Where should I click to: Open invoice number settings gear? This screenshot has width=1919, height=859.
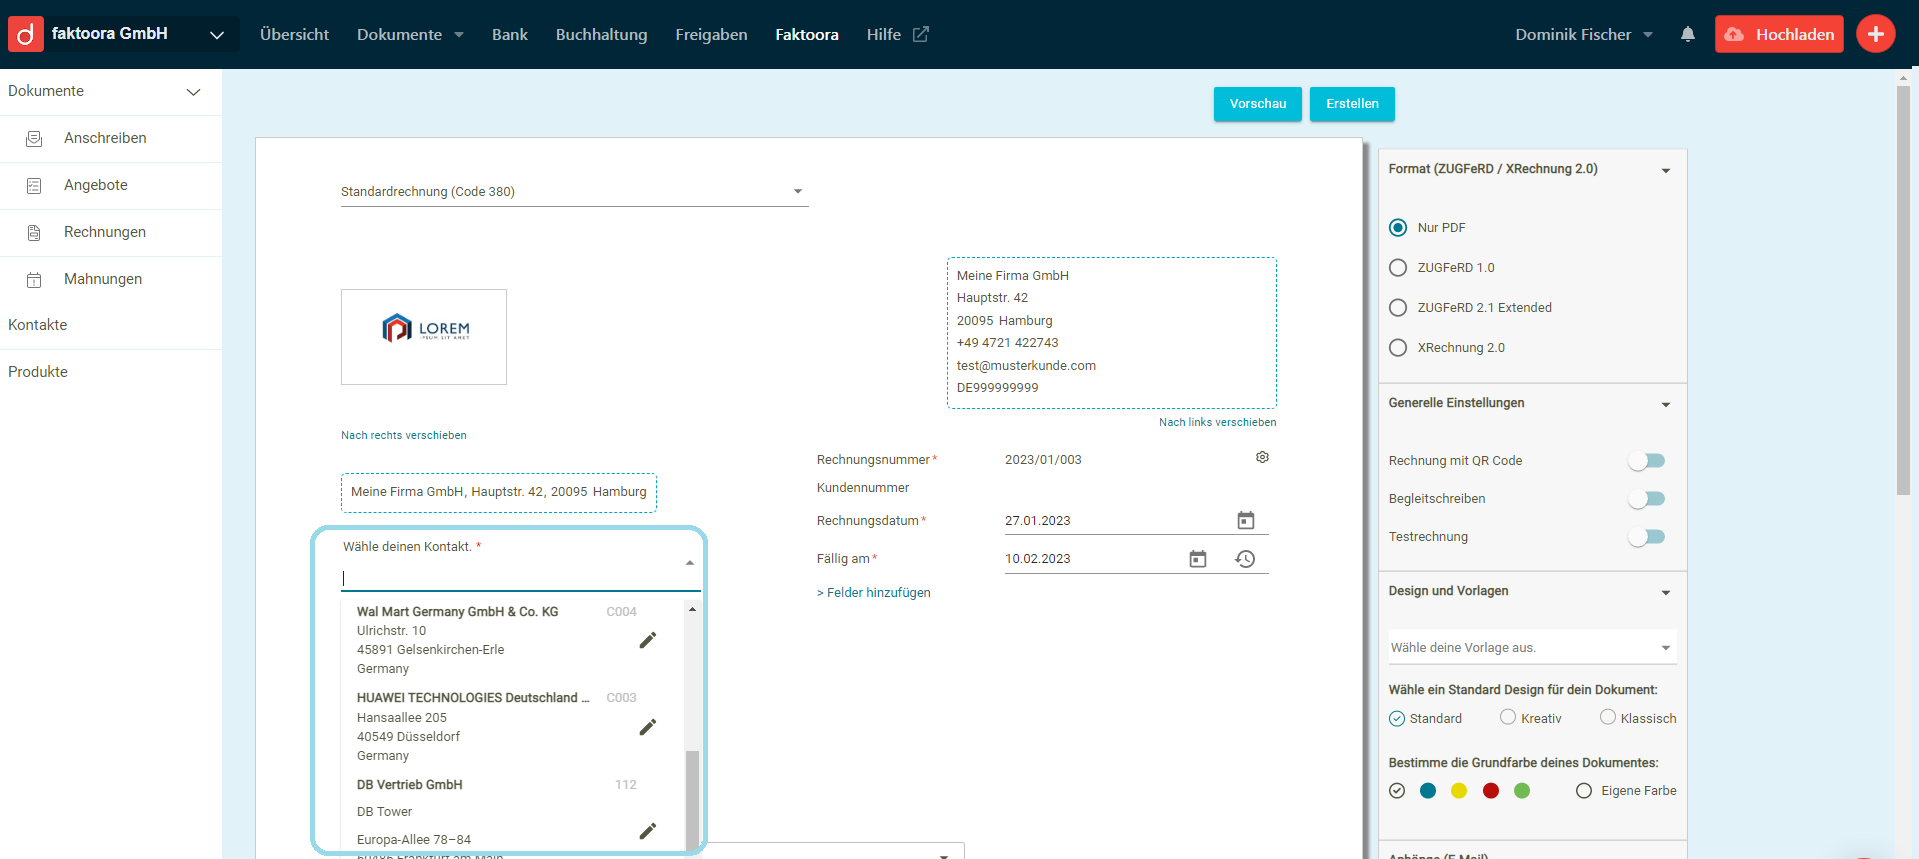click(x=1262, y=457)
